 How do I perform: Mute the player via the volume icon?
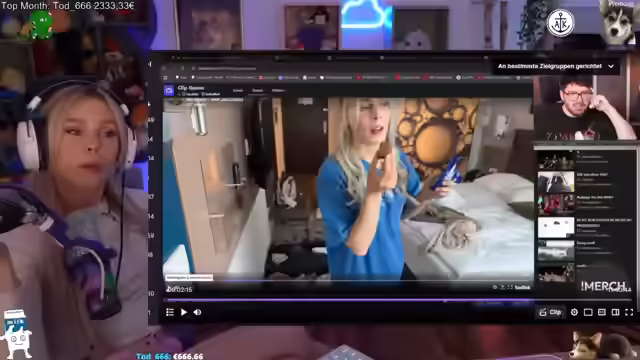pyautogui.click(x=198, y=312)
